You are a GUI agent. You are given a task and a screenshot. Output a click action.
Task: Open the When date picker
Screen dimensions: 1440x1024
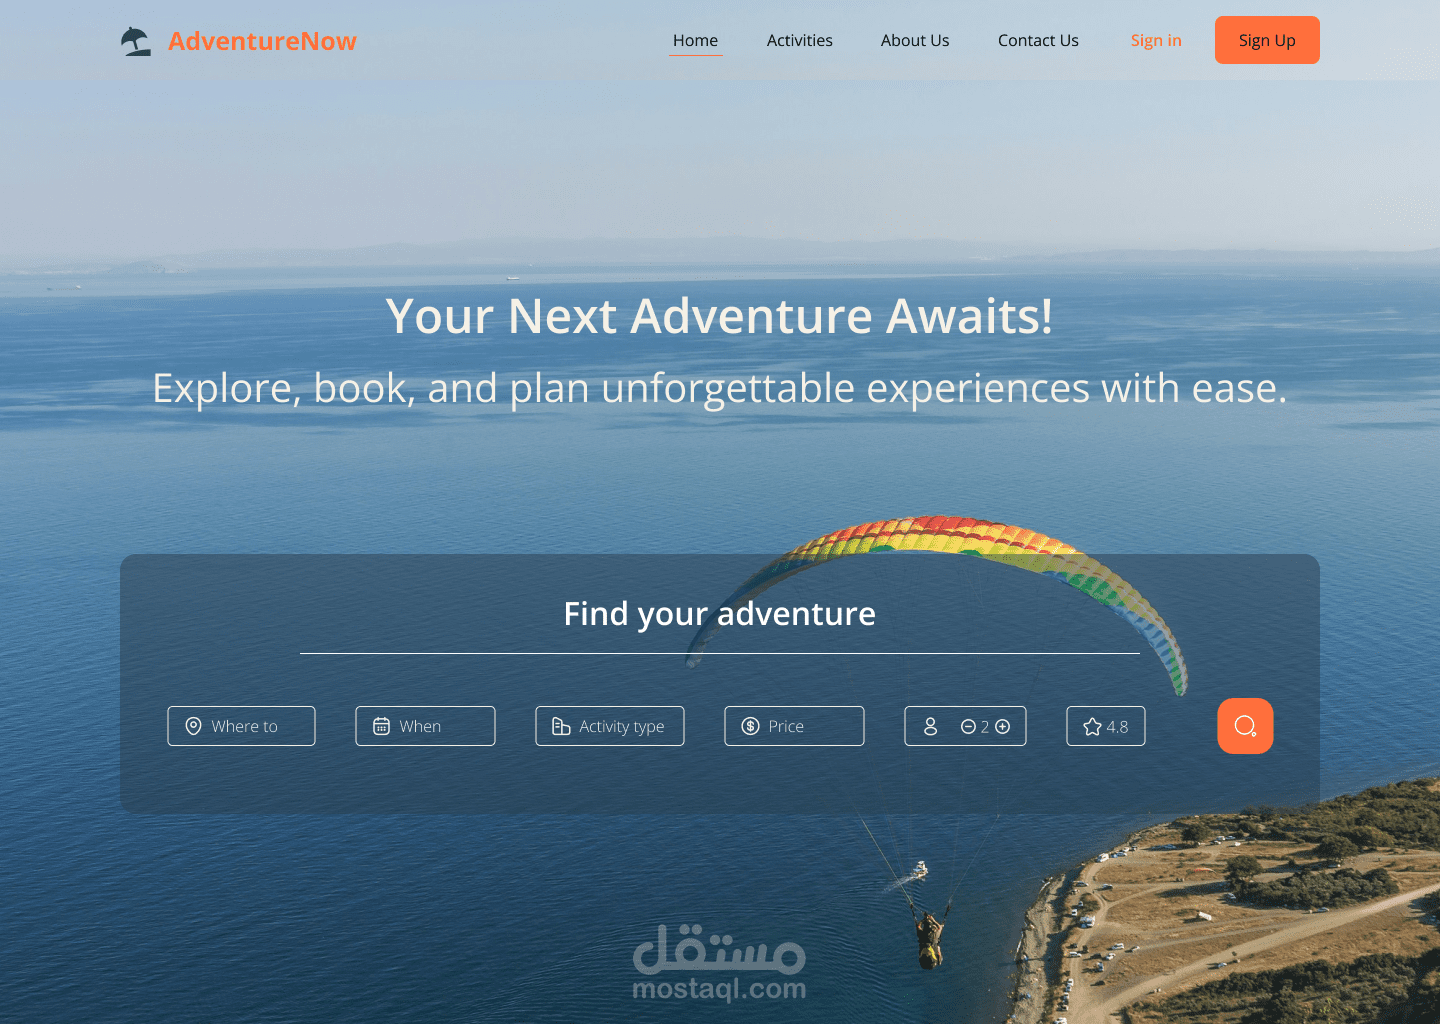coord(425,726)
